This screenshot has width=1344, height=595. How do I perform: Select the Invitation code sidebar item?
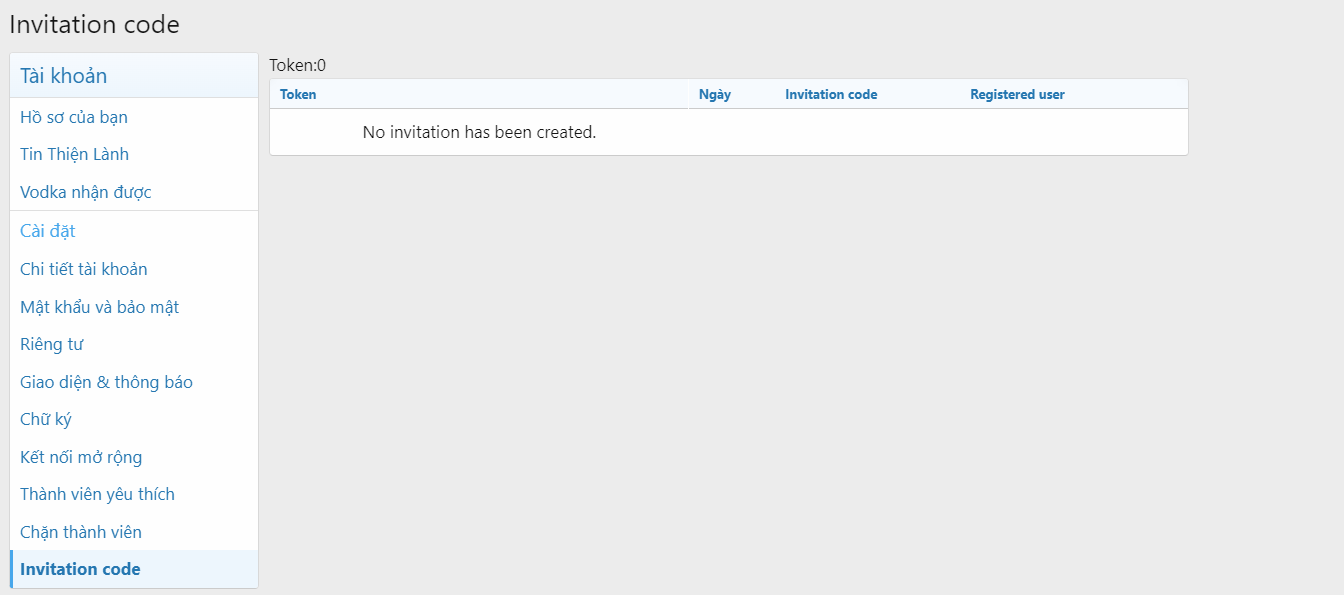[x=134, y=569]
